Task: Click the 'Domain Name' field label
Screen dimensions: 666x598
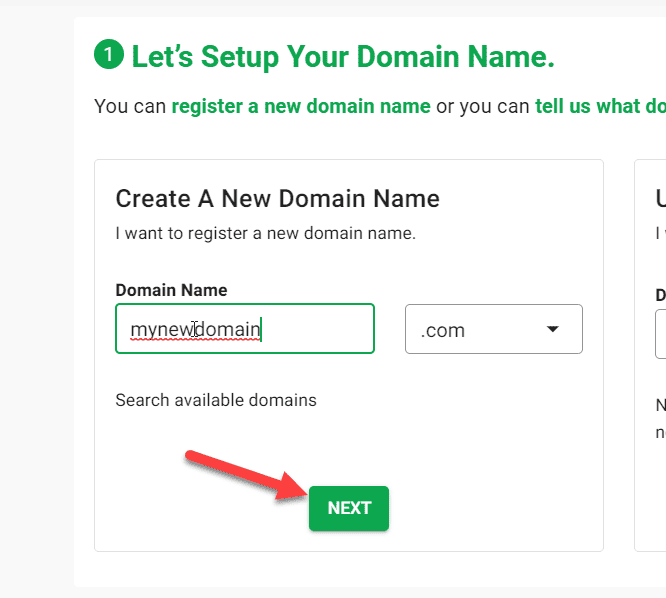Action: pyautogui.click(x=171, y=290)
